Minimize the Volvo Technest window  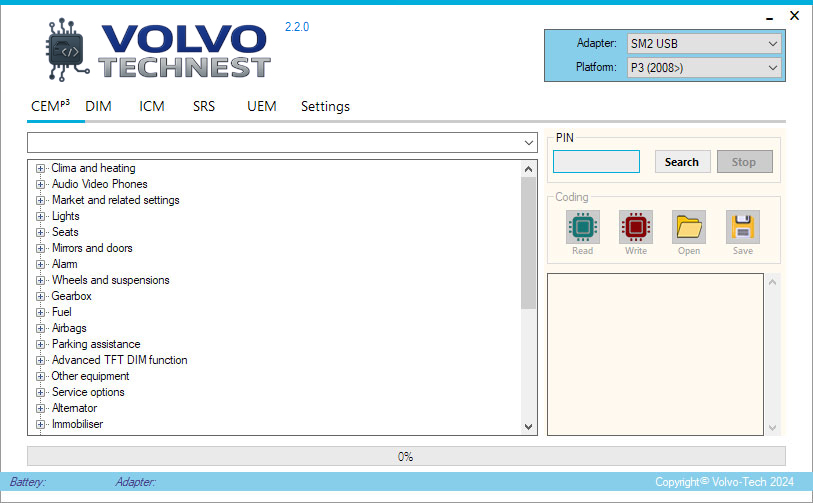(769, 17)
